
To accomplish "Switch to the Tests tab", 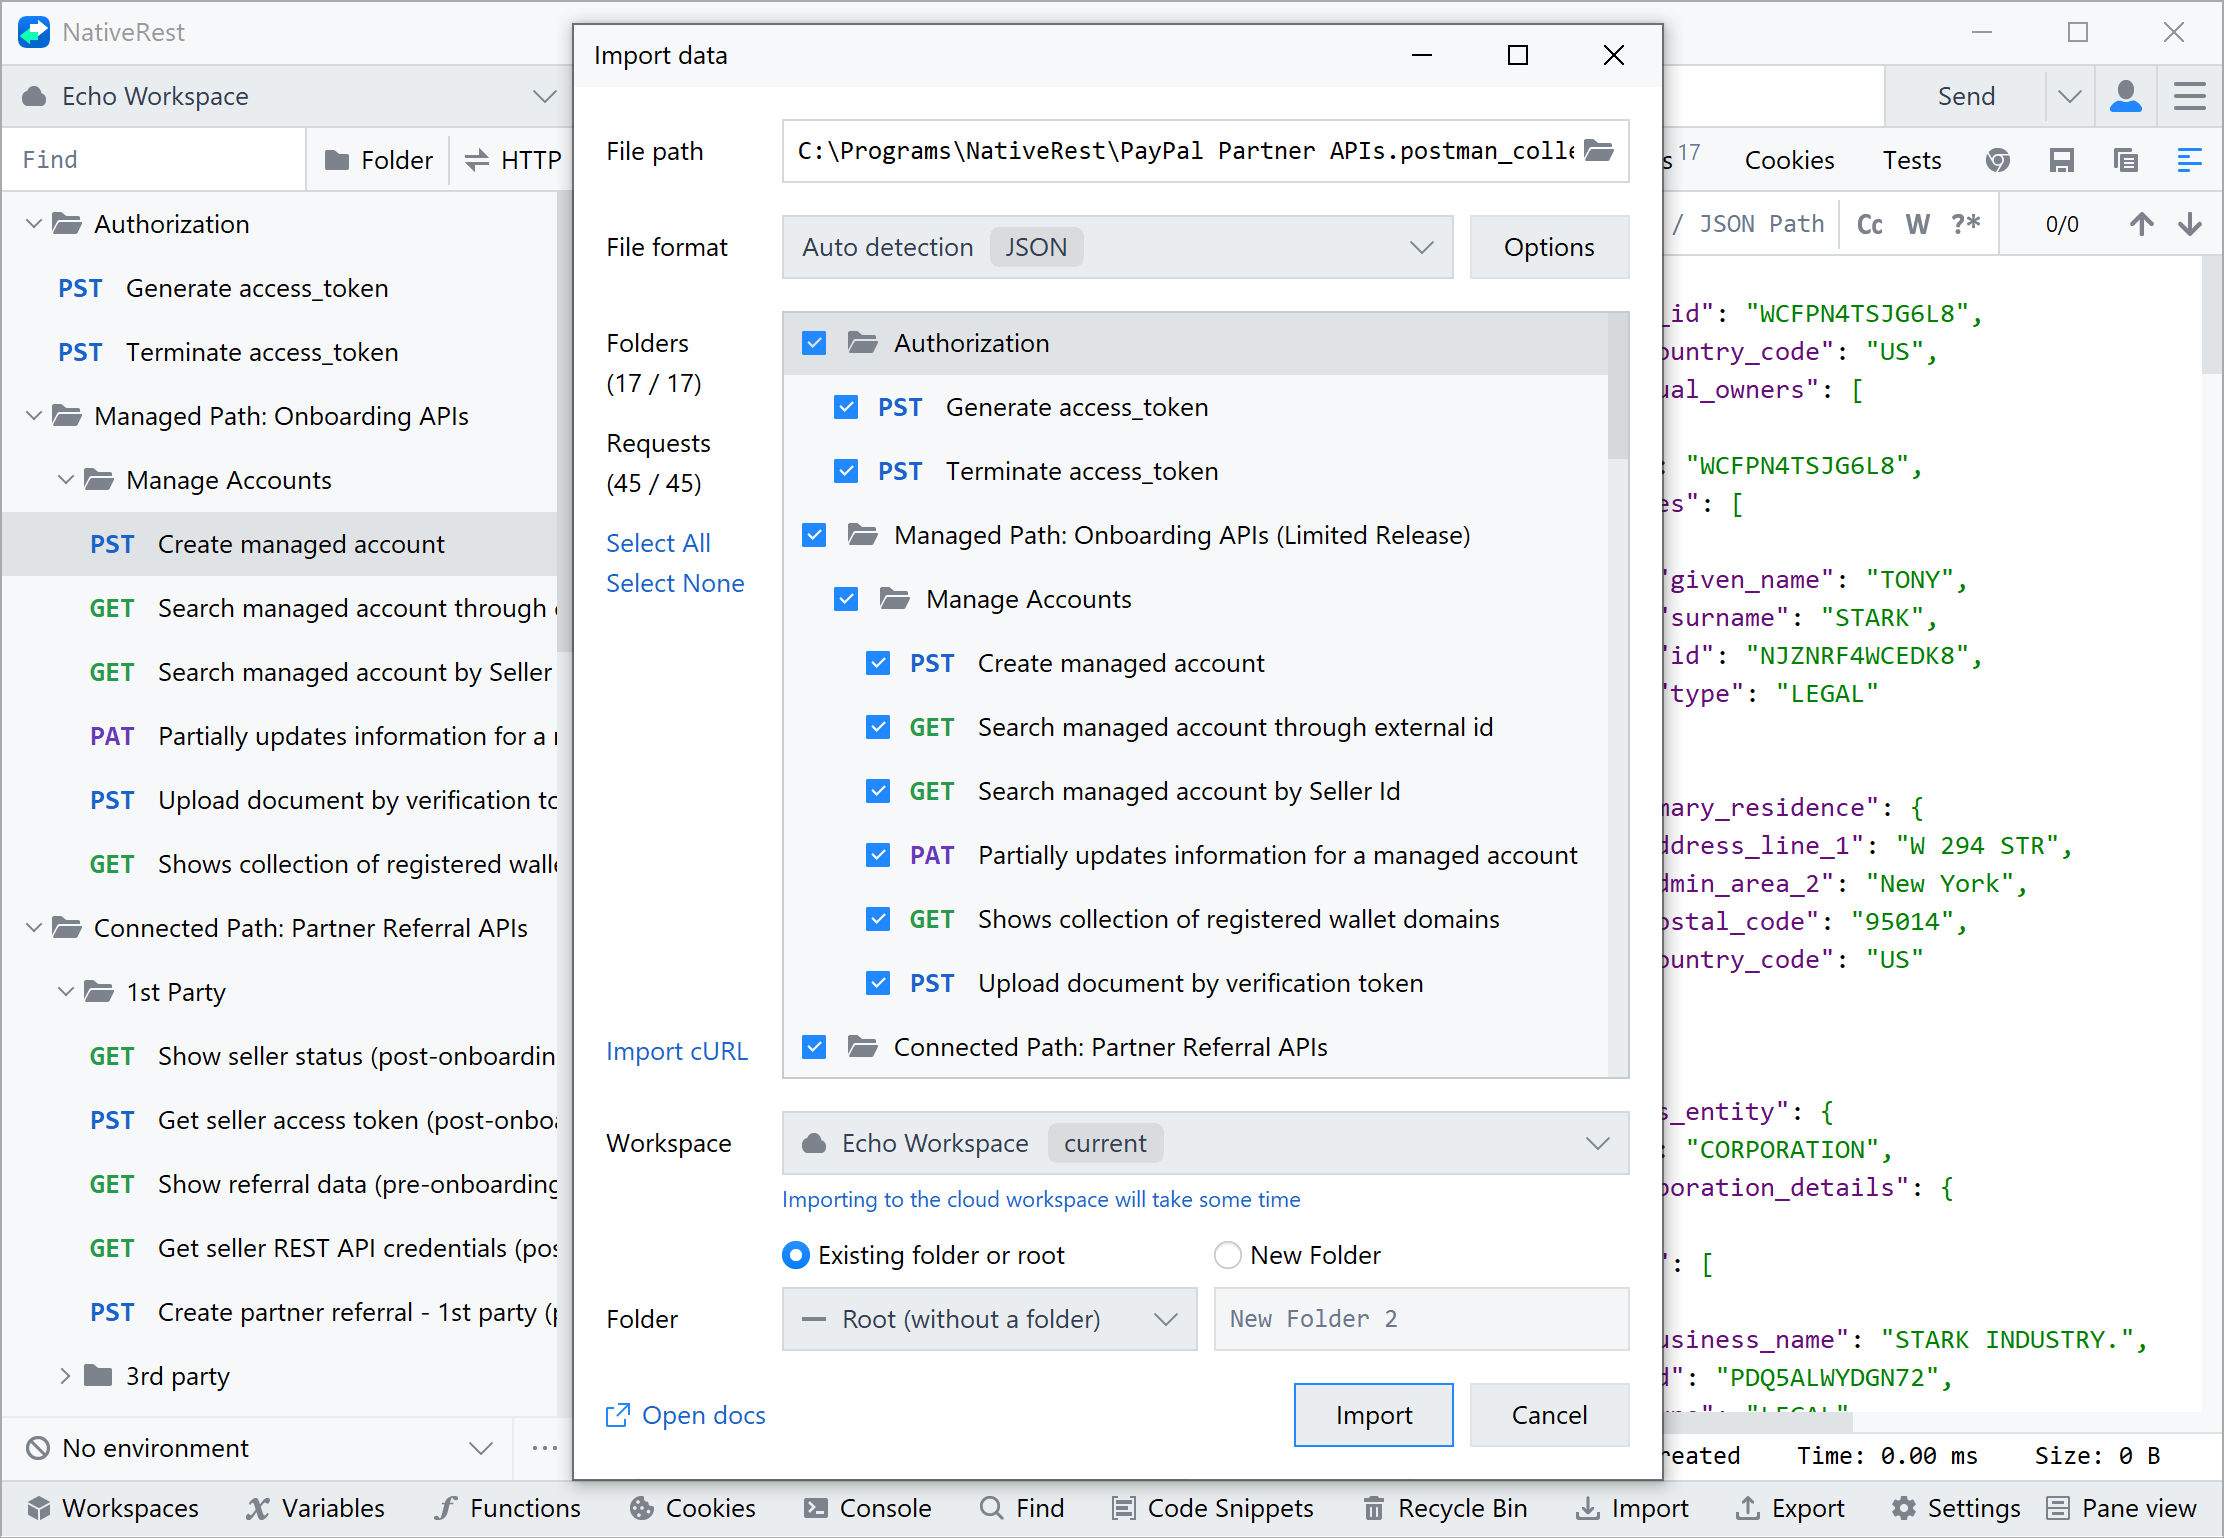I will pyautogui.click(x=1911, y=160).
